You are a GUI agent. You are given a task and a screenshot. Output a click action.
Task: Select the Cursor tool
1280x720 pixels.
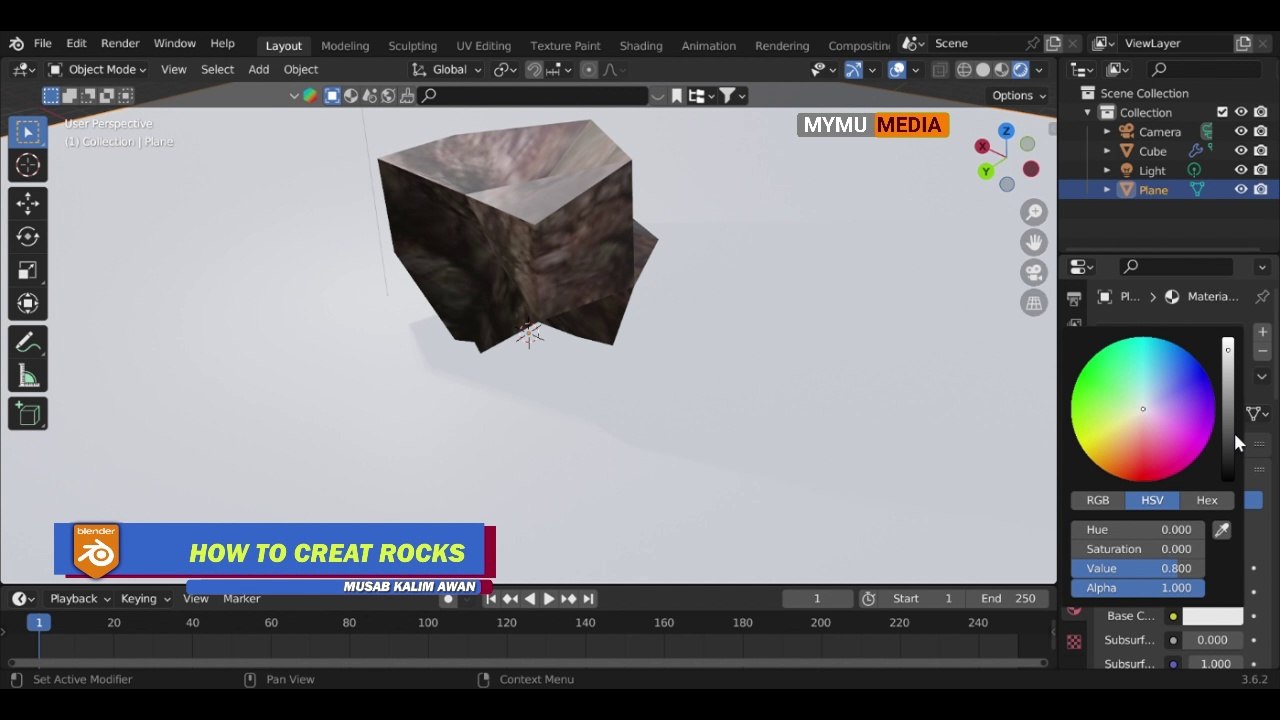coord(28,165)
